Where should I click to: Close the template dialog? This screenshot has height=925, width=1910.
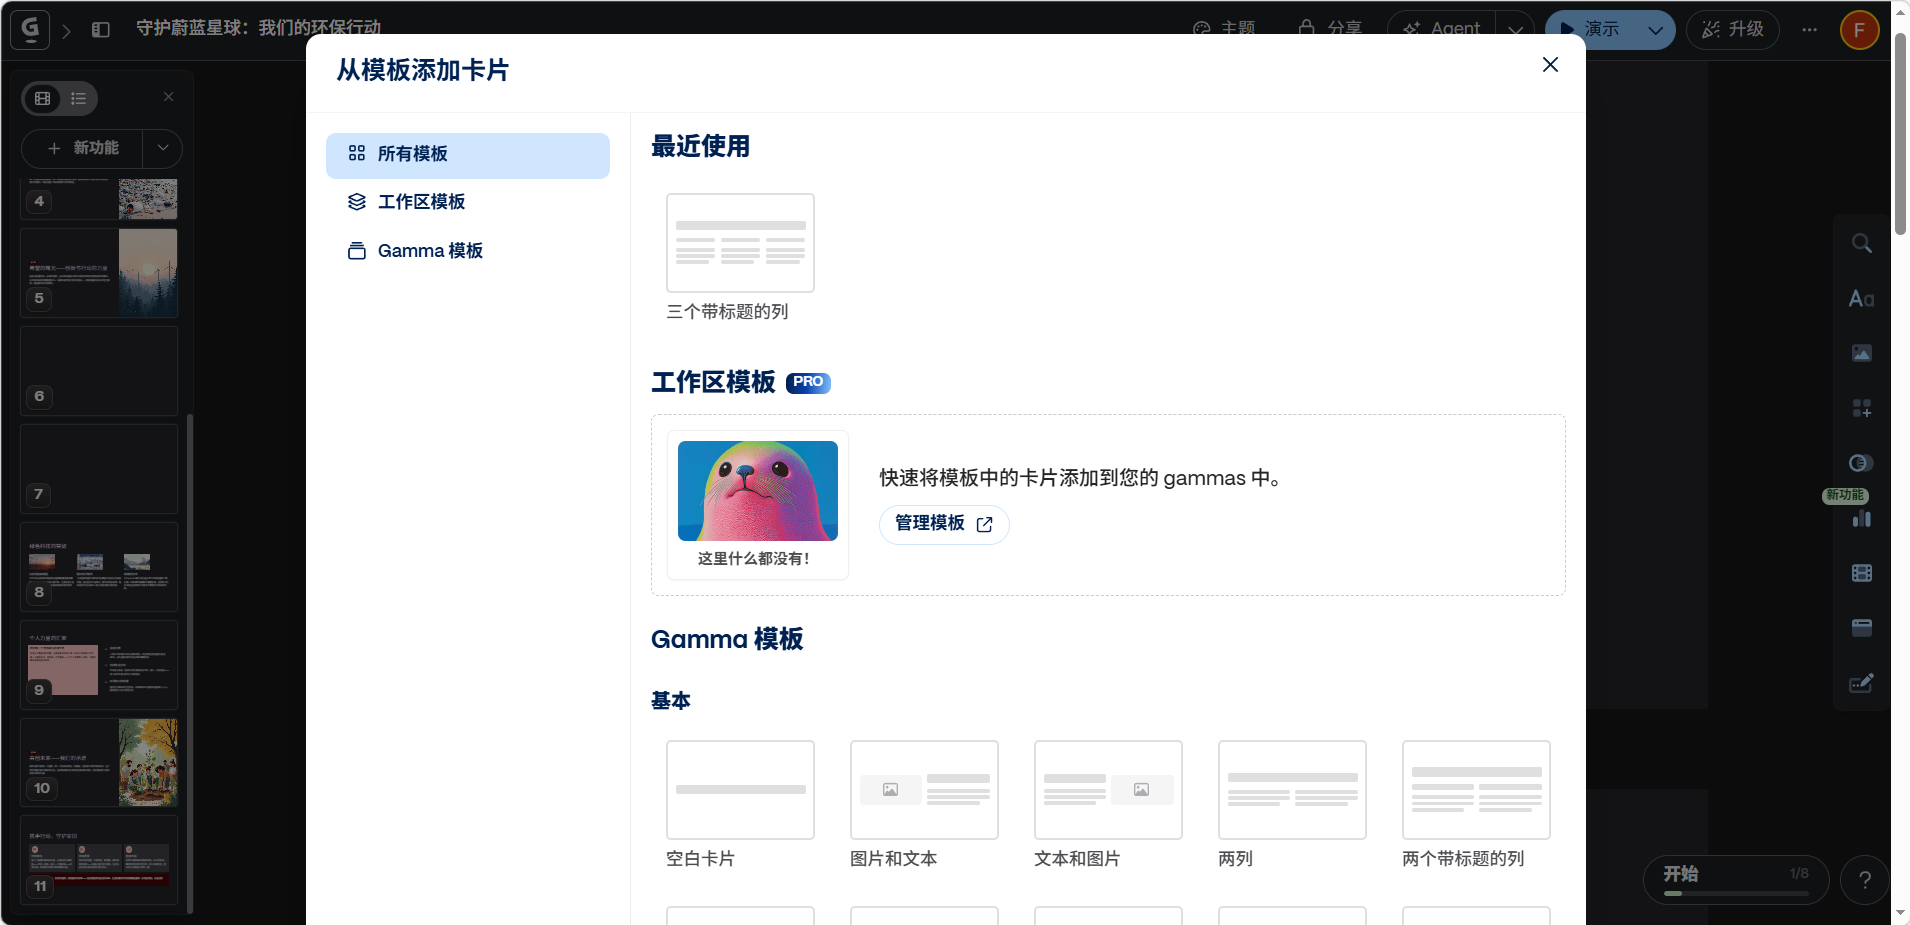[1550, 65]
